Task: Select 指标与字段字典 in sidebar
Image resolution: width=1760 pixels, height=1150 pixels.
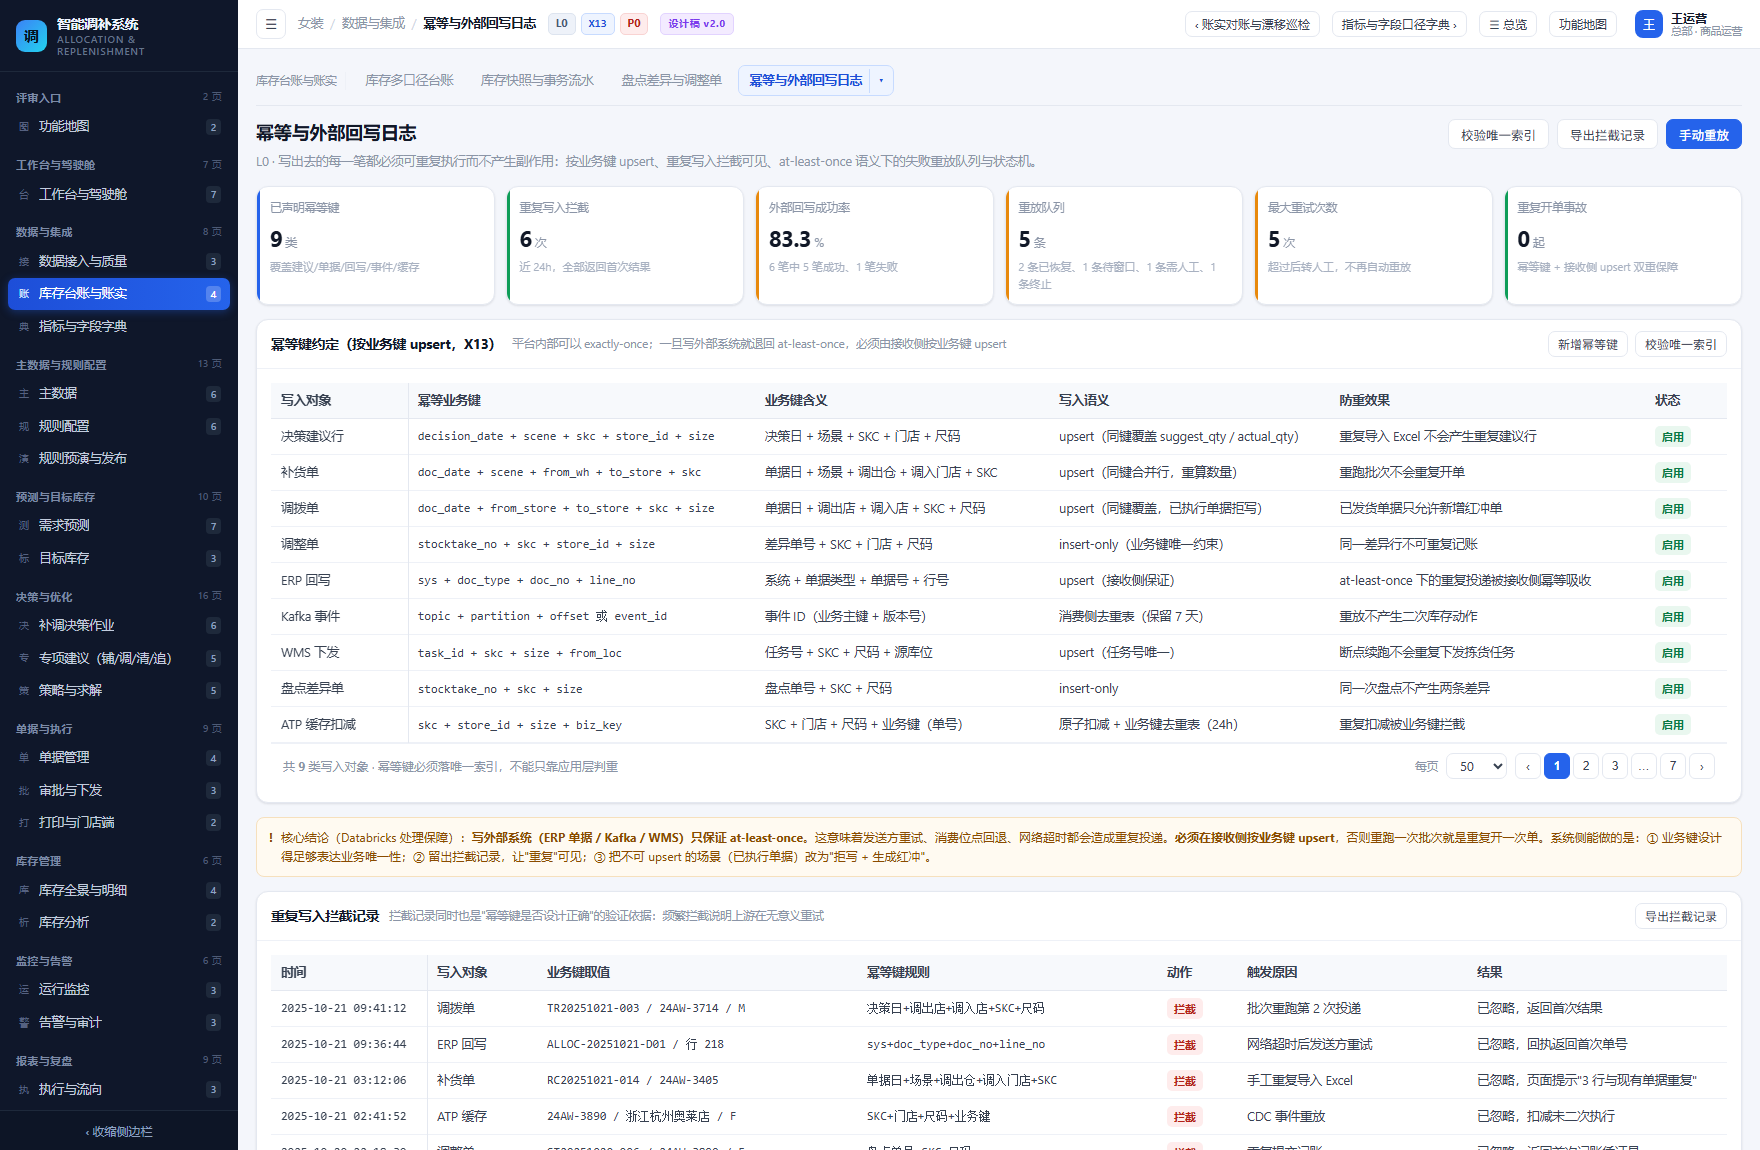Action: (x=119, y=327)
